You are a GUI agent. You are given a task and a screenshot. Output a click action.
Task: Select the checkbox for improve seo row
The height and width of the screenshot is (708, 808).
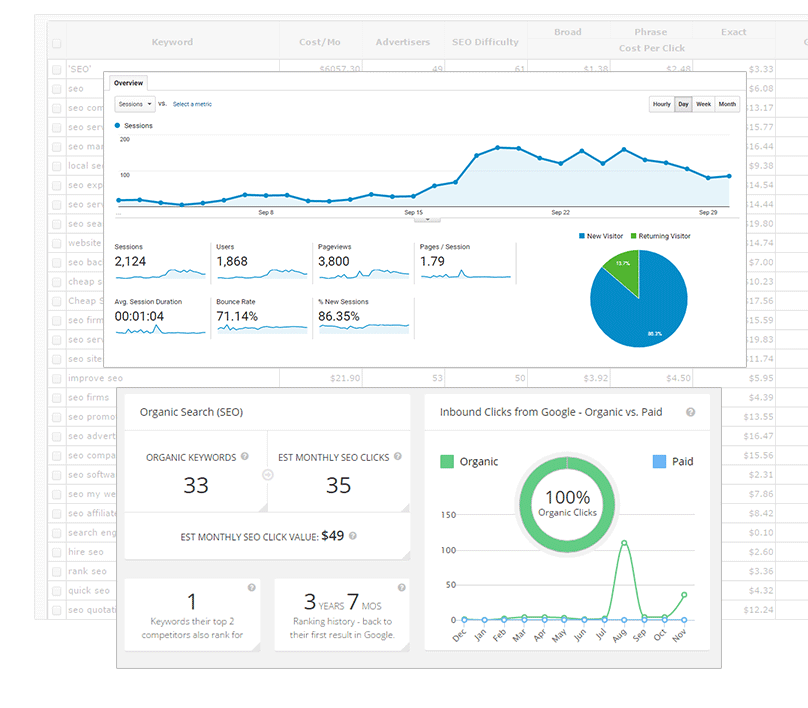point(56,379)
